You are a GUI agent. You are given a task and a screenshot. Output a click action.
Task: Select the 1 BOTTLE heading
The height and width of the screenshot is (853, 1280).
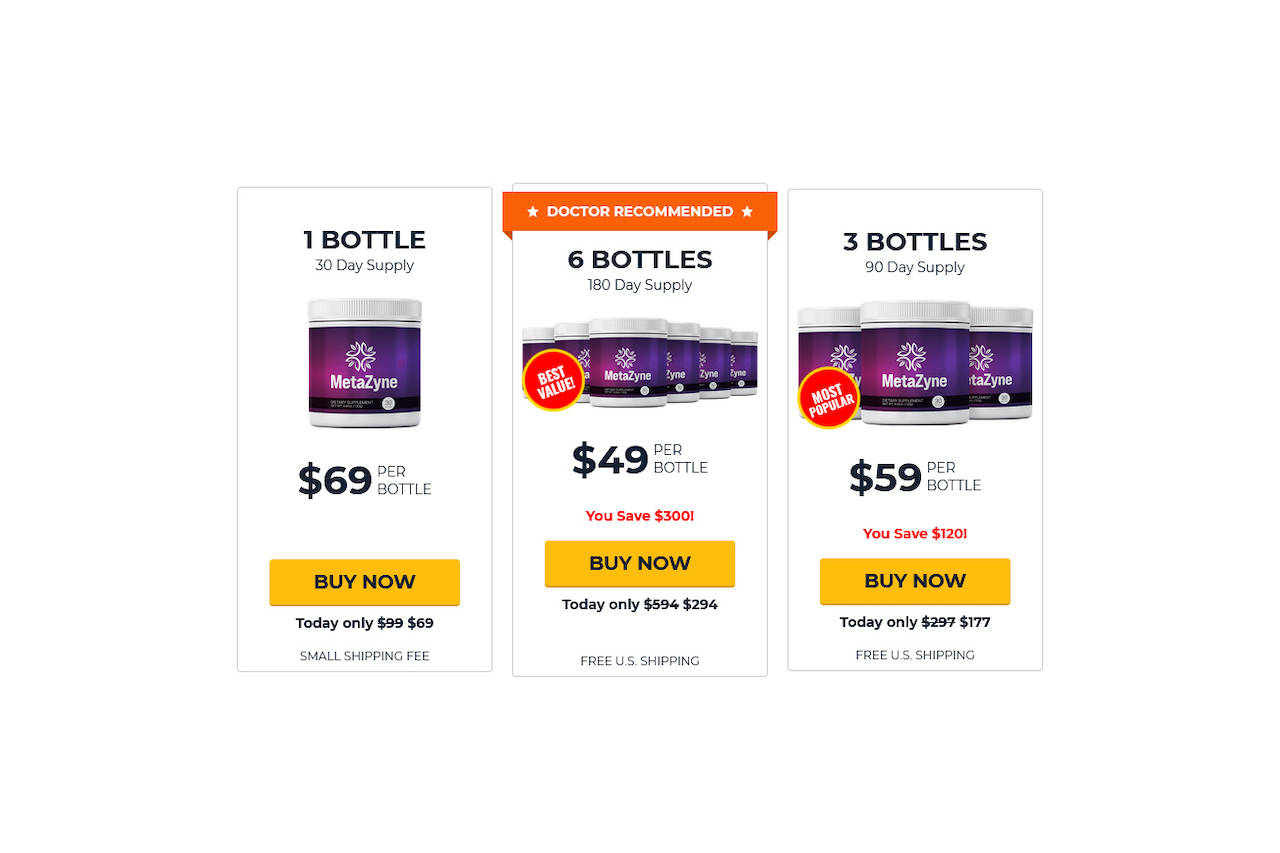coord(364,240)
